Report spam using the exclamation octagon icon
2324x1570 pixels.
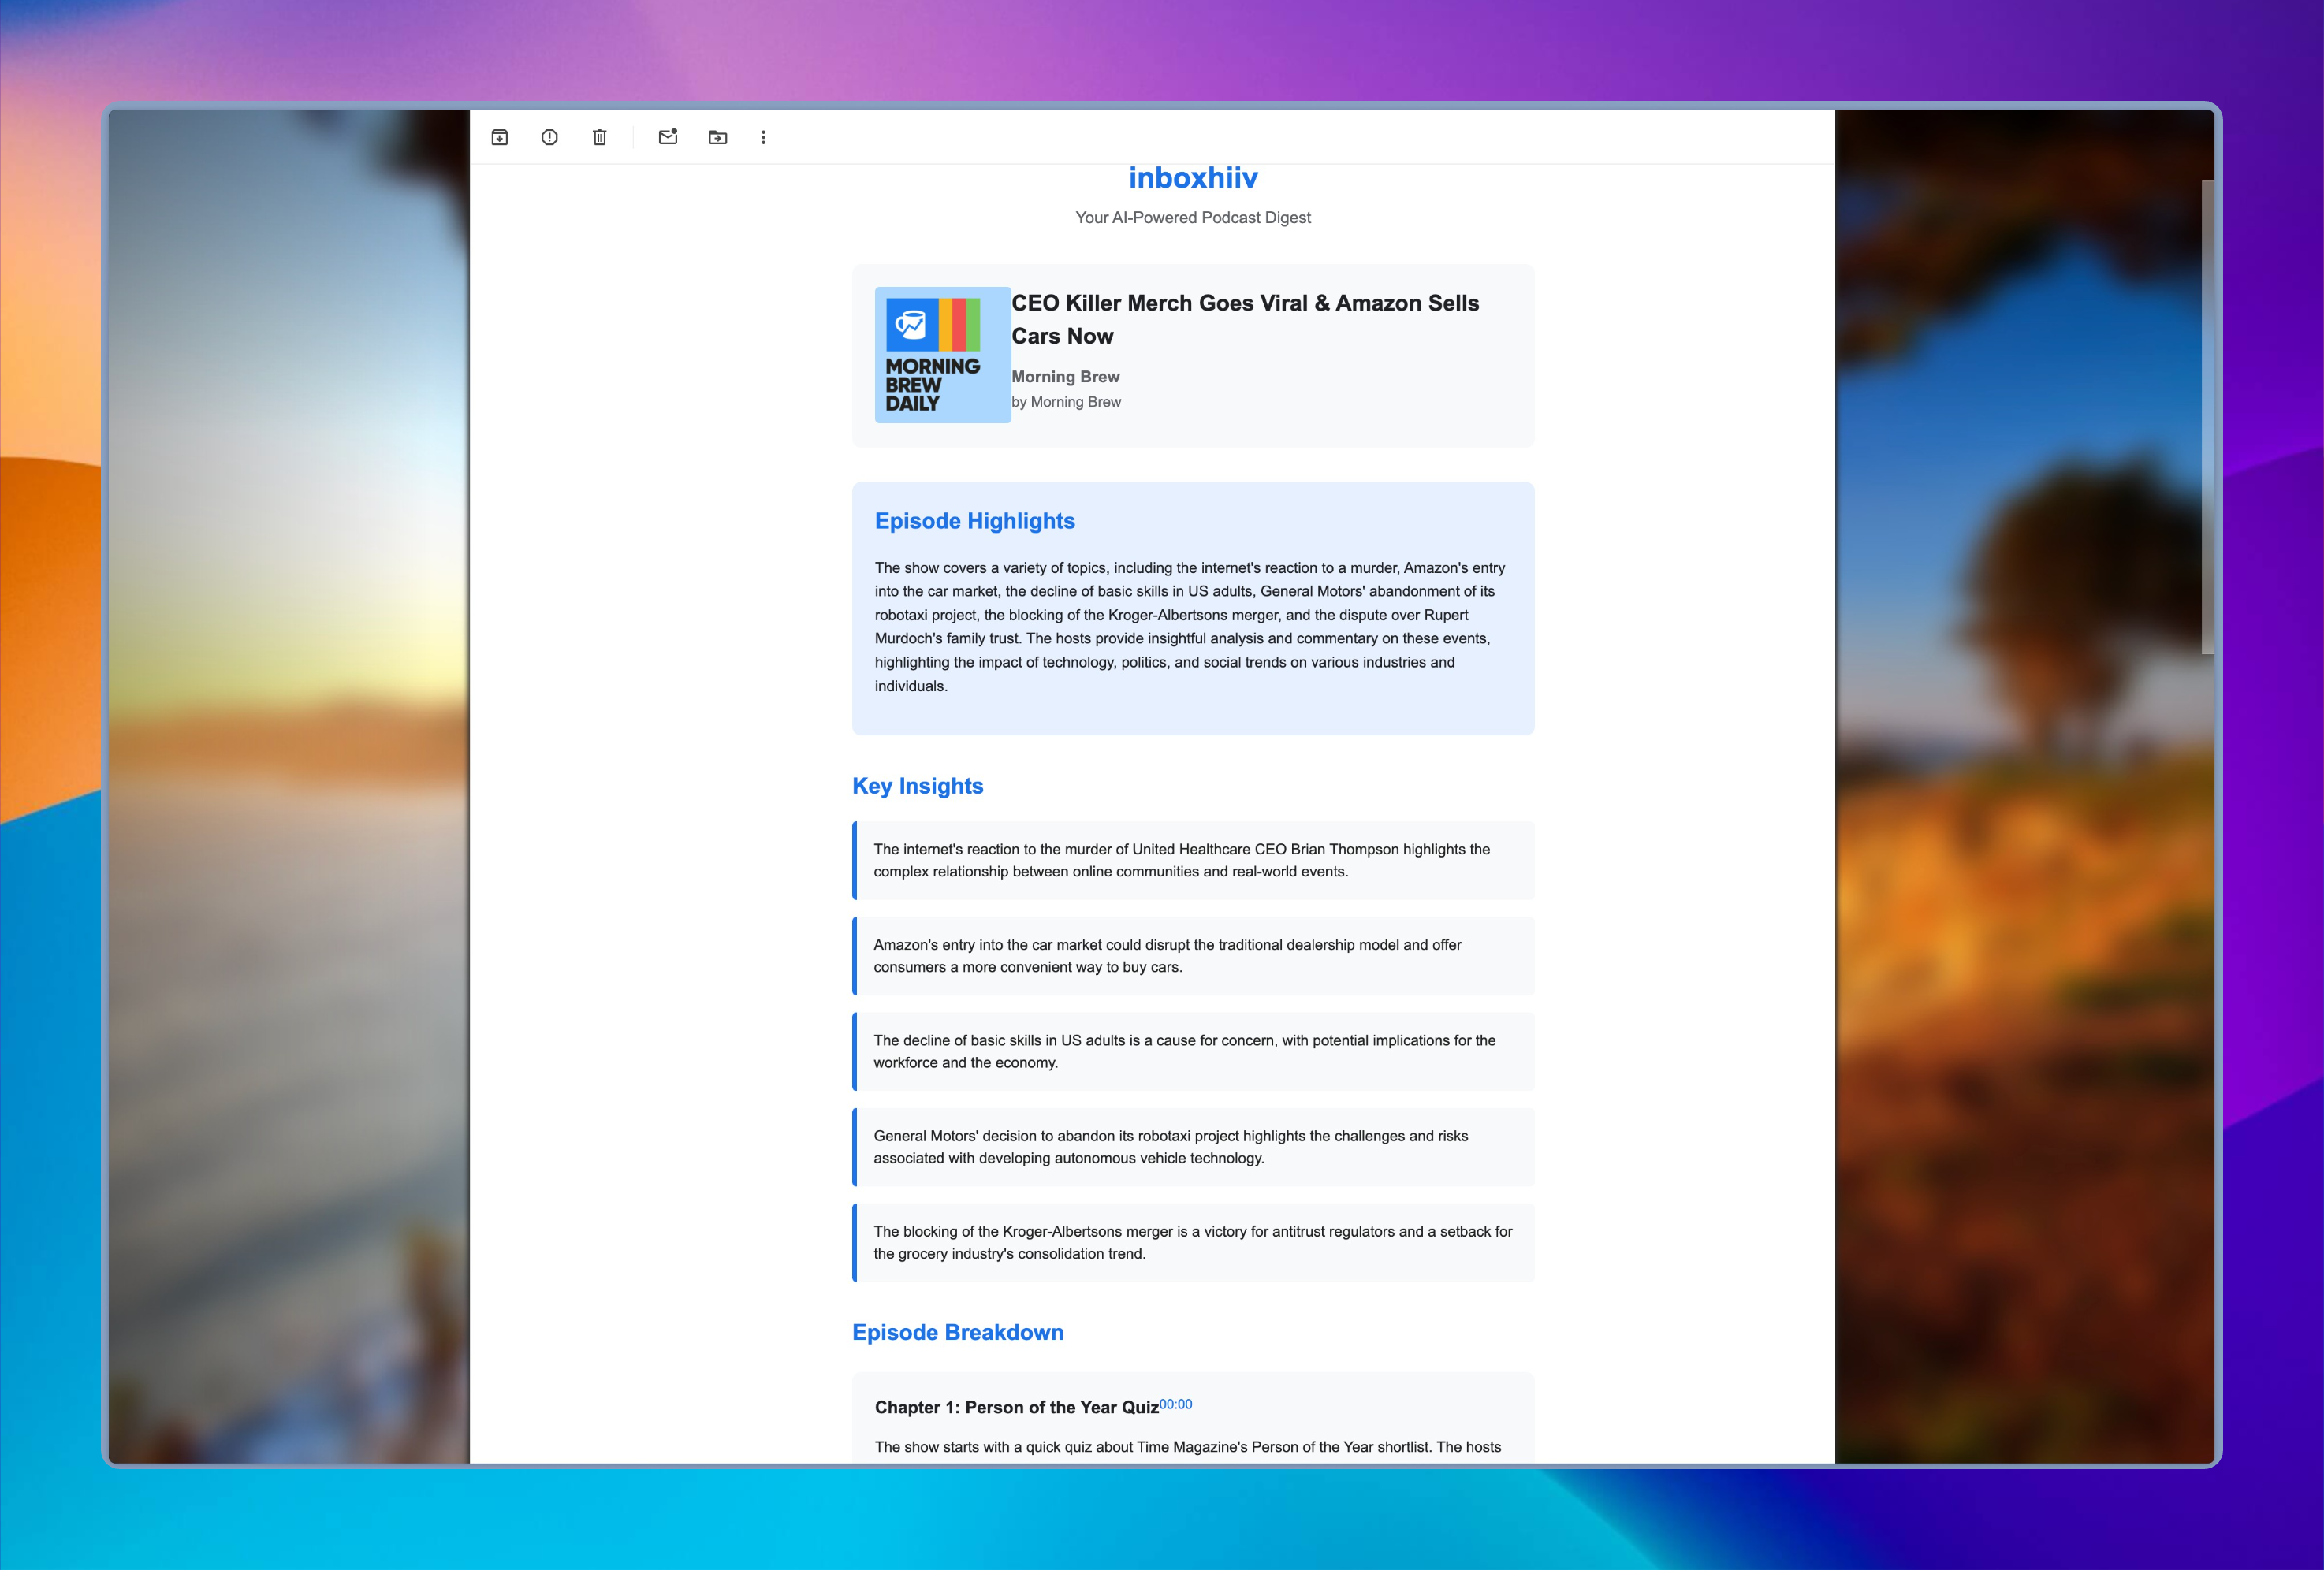[549, 137]
